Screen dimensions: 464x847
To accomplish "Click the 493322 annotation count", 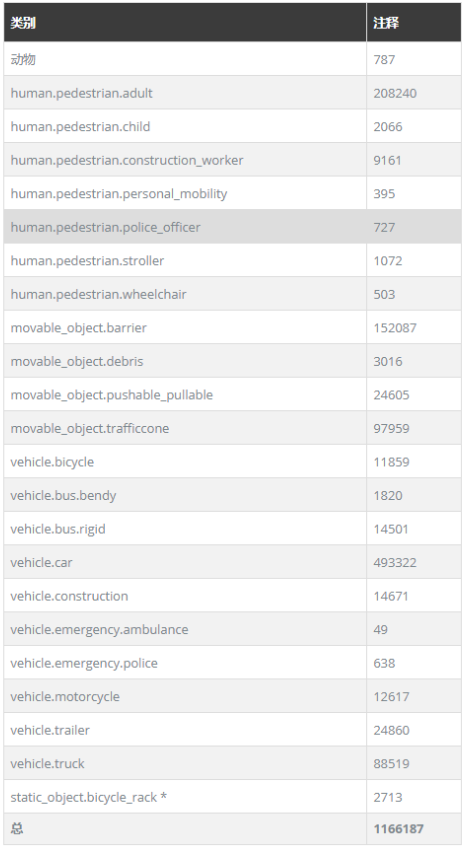I will [395, 562].
